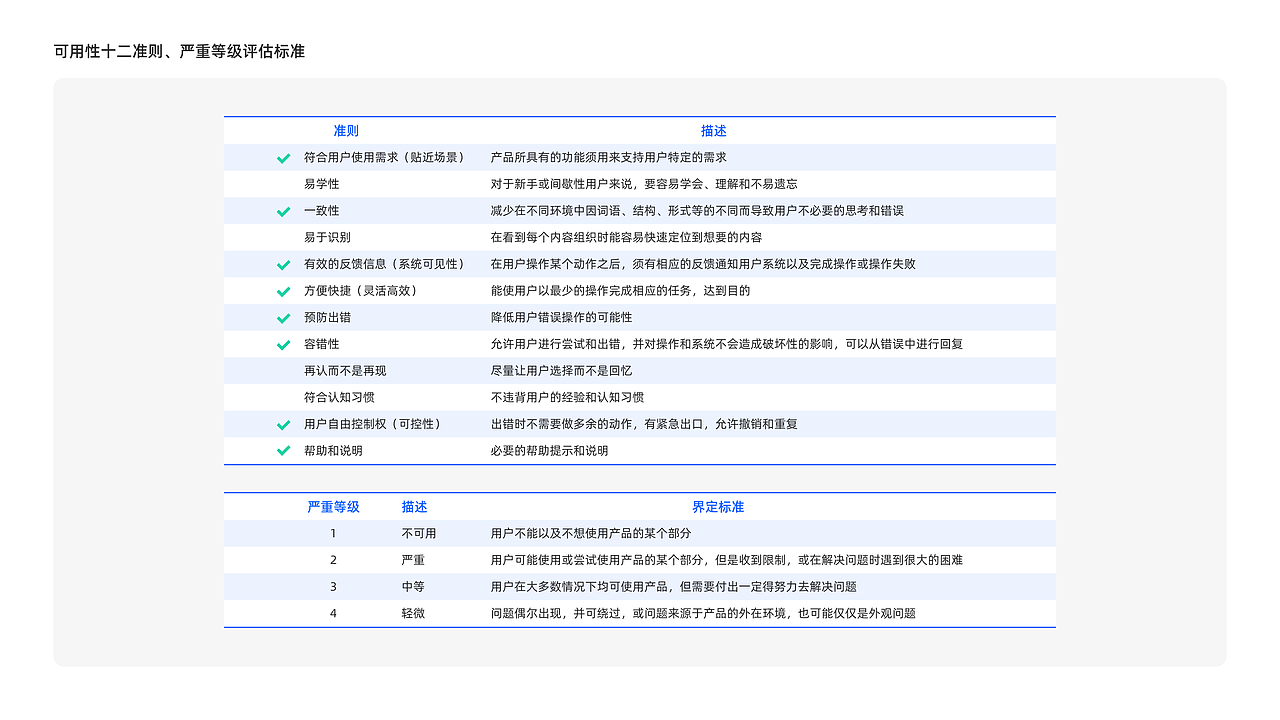
Task: Select severity level 4 cell
Action: pyautogui.click(x=333, y=613)
